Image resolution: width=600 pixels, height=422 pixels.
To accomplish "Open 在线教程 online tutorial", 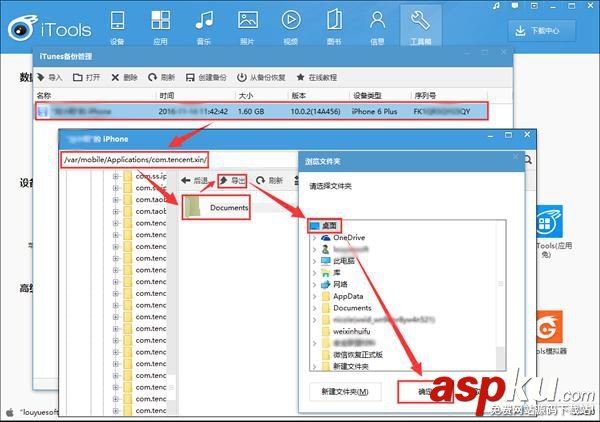I will (317, 77).
